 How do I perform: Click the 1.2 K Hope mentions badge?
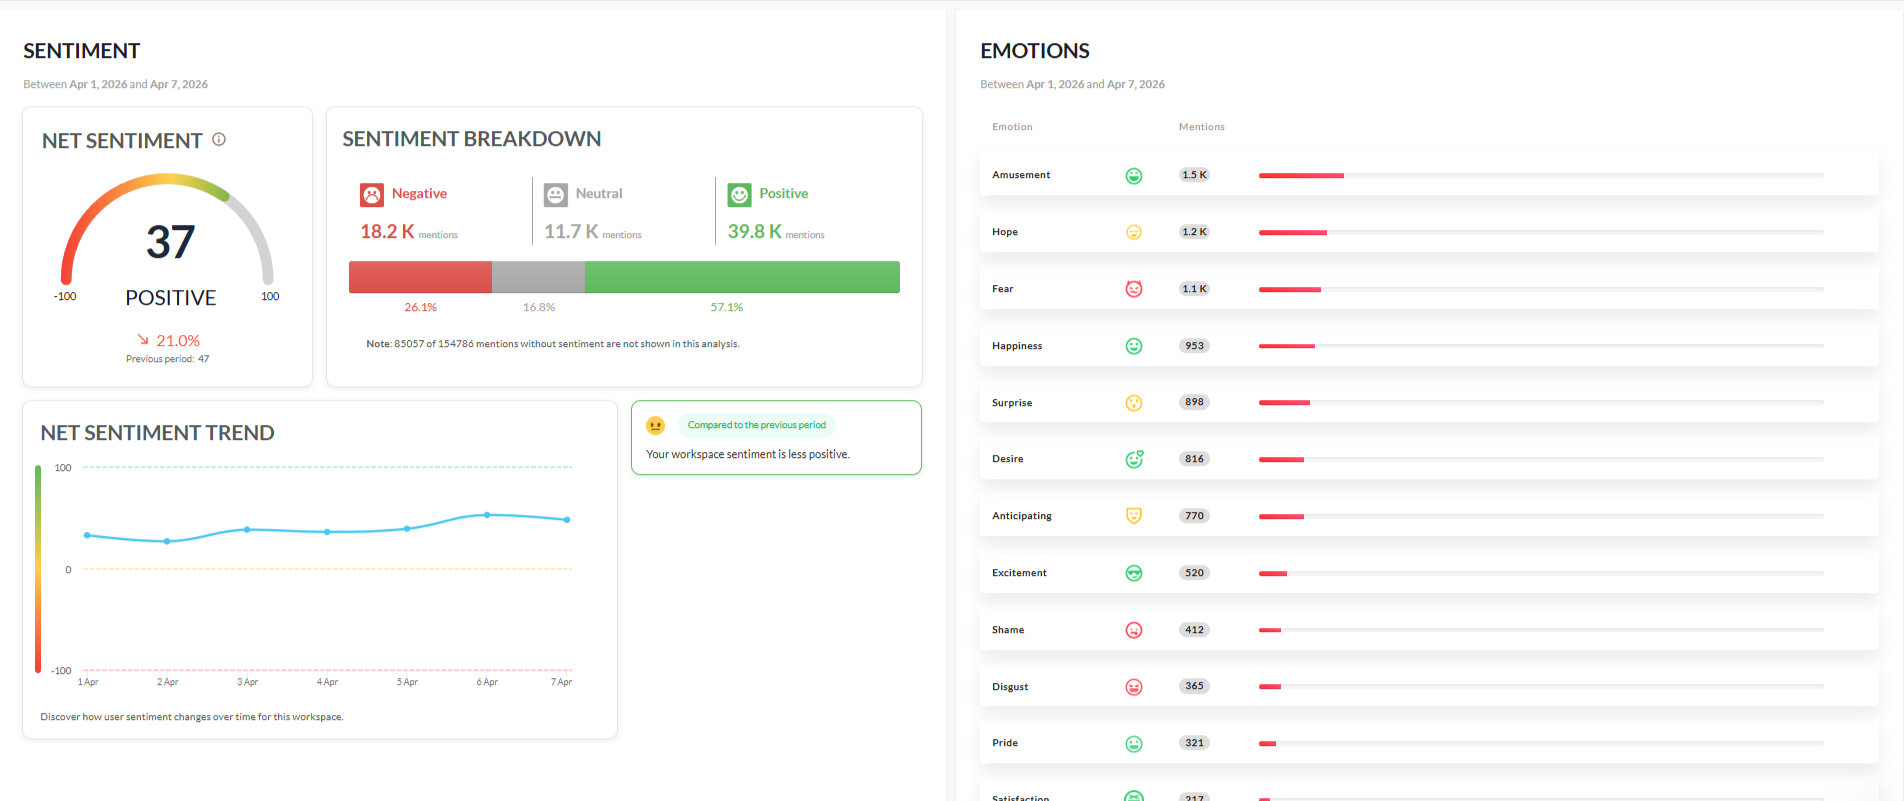1194,232
